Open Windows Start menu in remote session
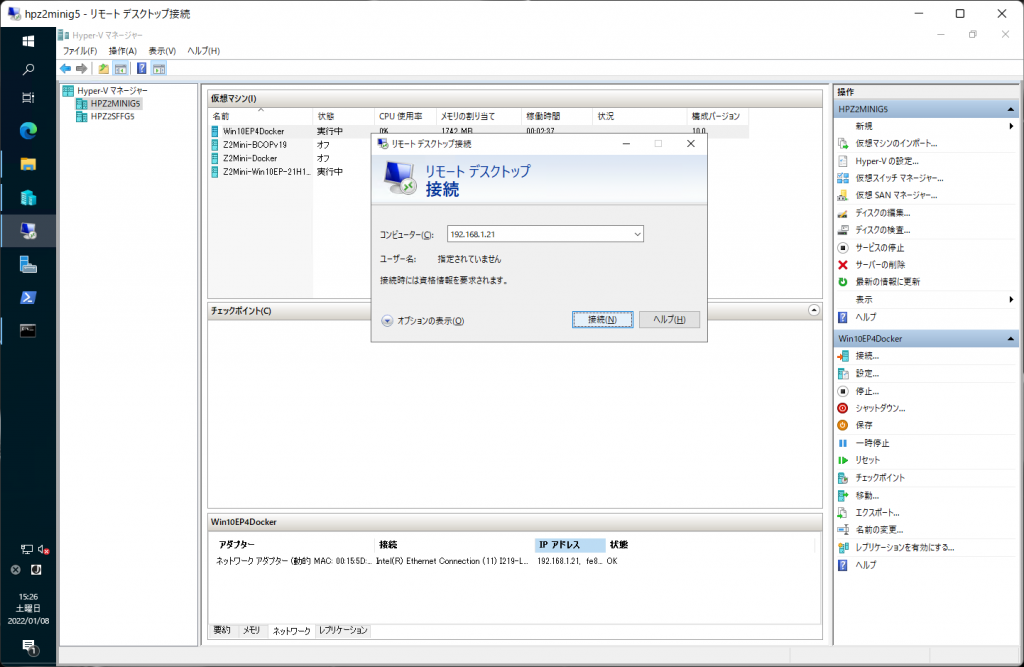Screen dimensions: 1024x667 click(x=28, y=41)
